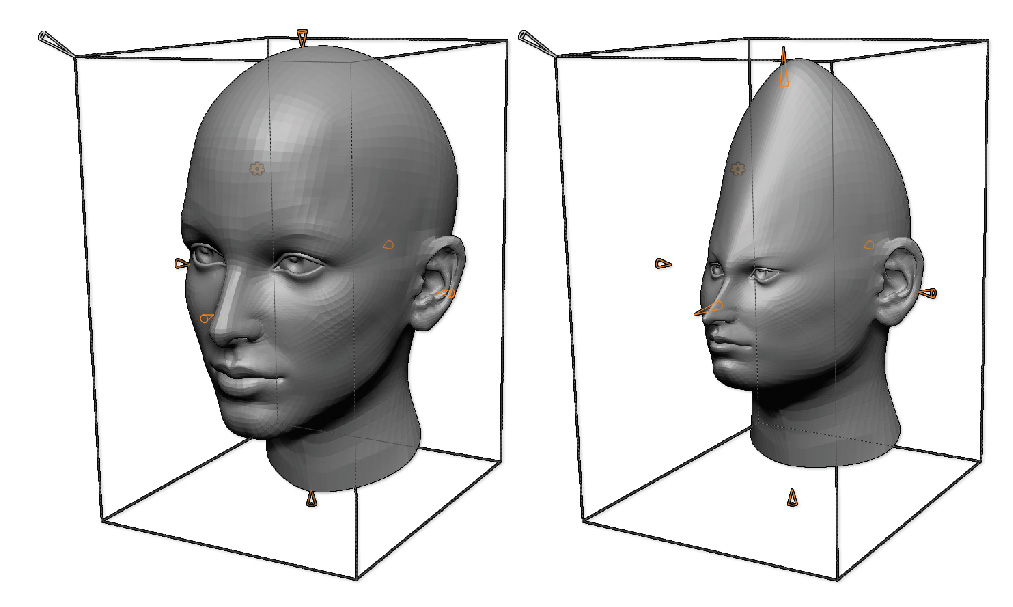Select the orange cone below the pointed head's neck
Image resolution: width=1013 pixels, height=607 pixels.
coord(793,498)
